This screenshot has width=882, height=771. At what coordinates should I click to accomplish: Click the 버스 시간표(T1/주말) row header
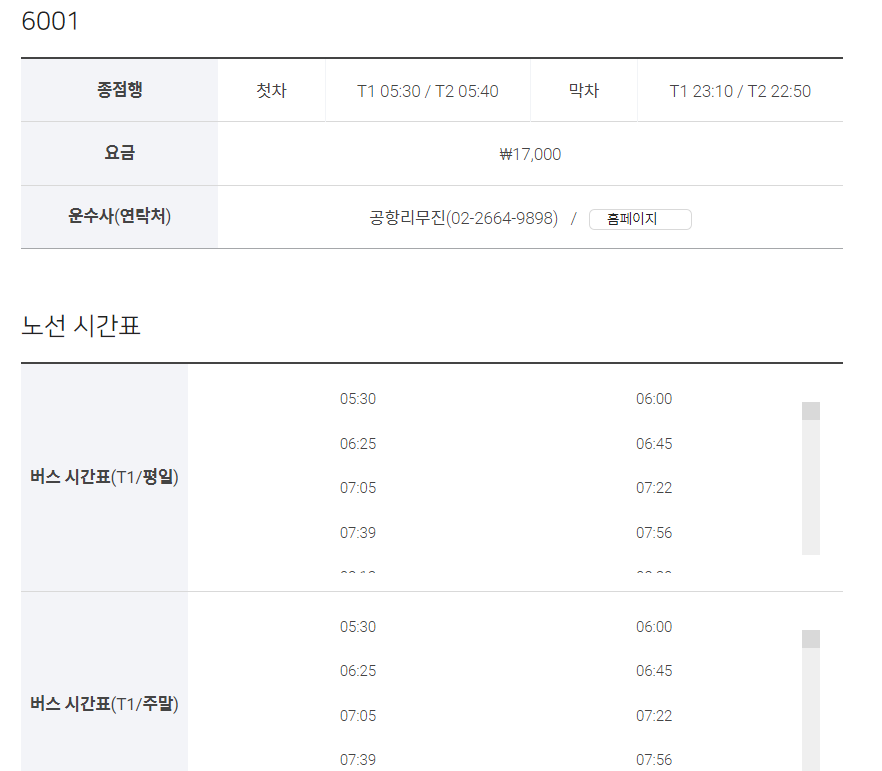coord(104,704)
